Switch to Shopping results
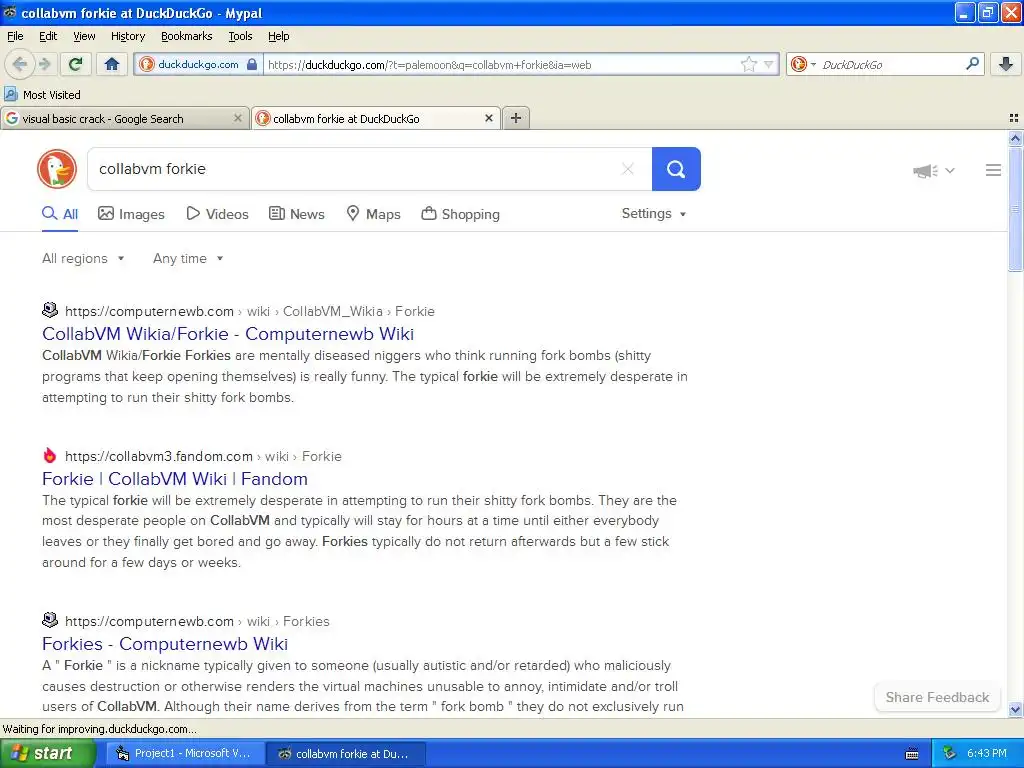Screen dimensions: 1024x768 [x=460, y=214]
